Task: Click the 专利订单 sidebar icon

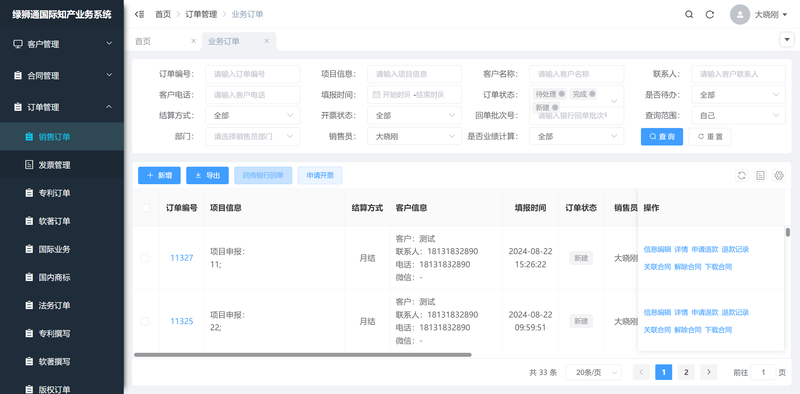Action: (x=29, y=193)
